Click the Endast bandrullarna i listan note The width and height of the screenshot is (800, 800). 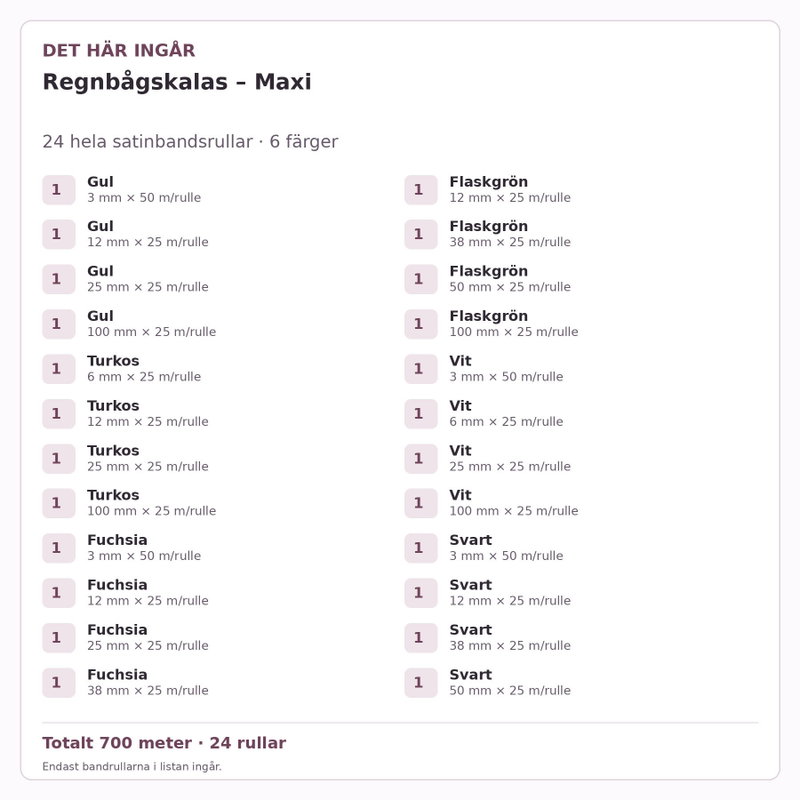tap(132, 766)
